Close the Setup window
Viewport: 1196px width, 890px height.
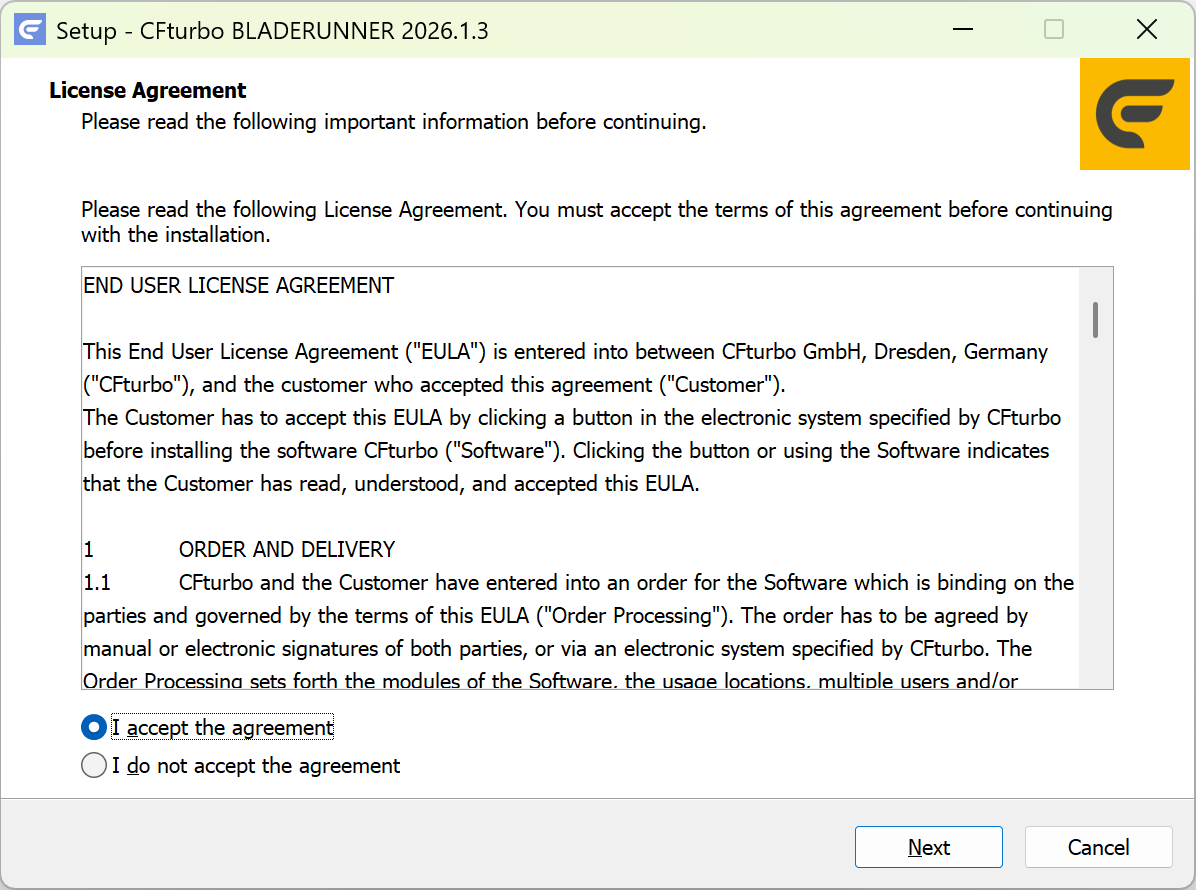tap(1146, 30)
